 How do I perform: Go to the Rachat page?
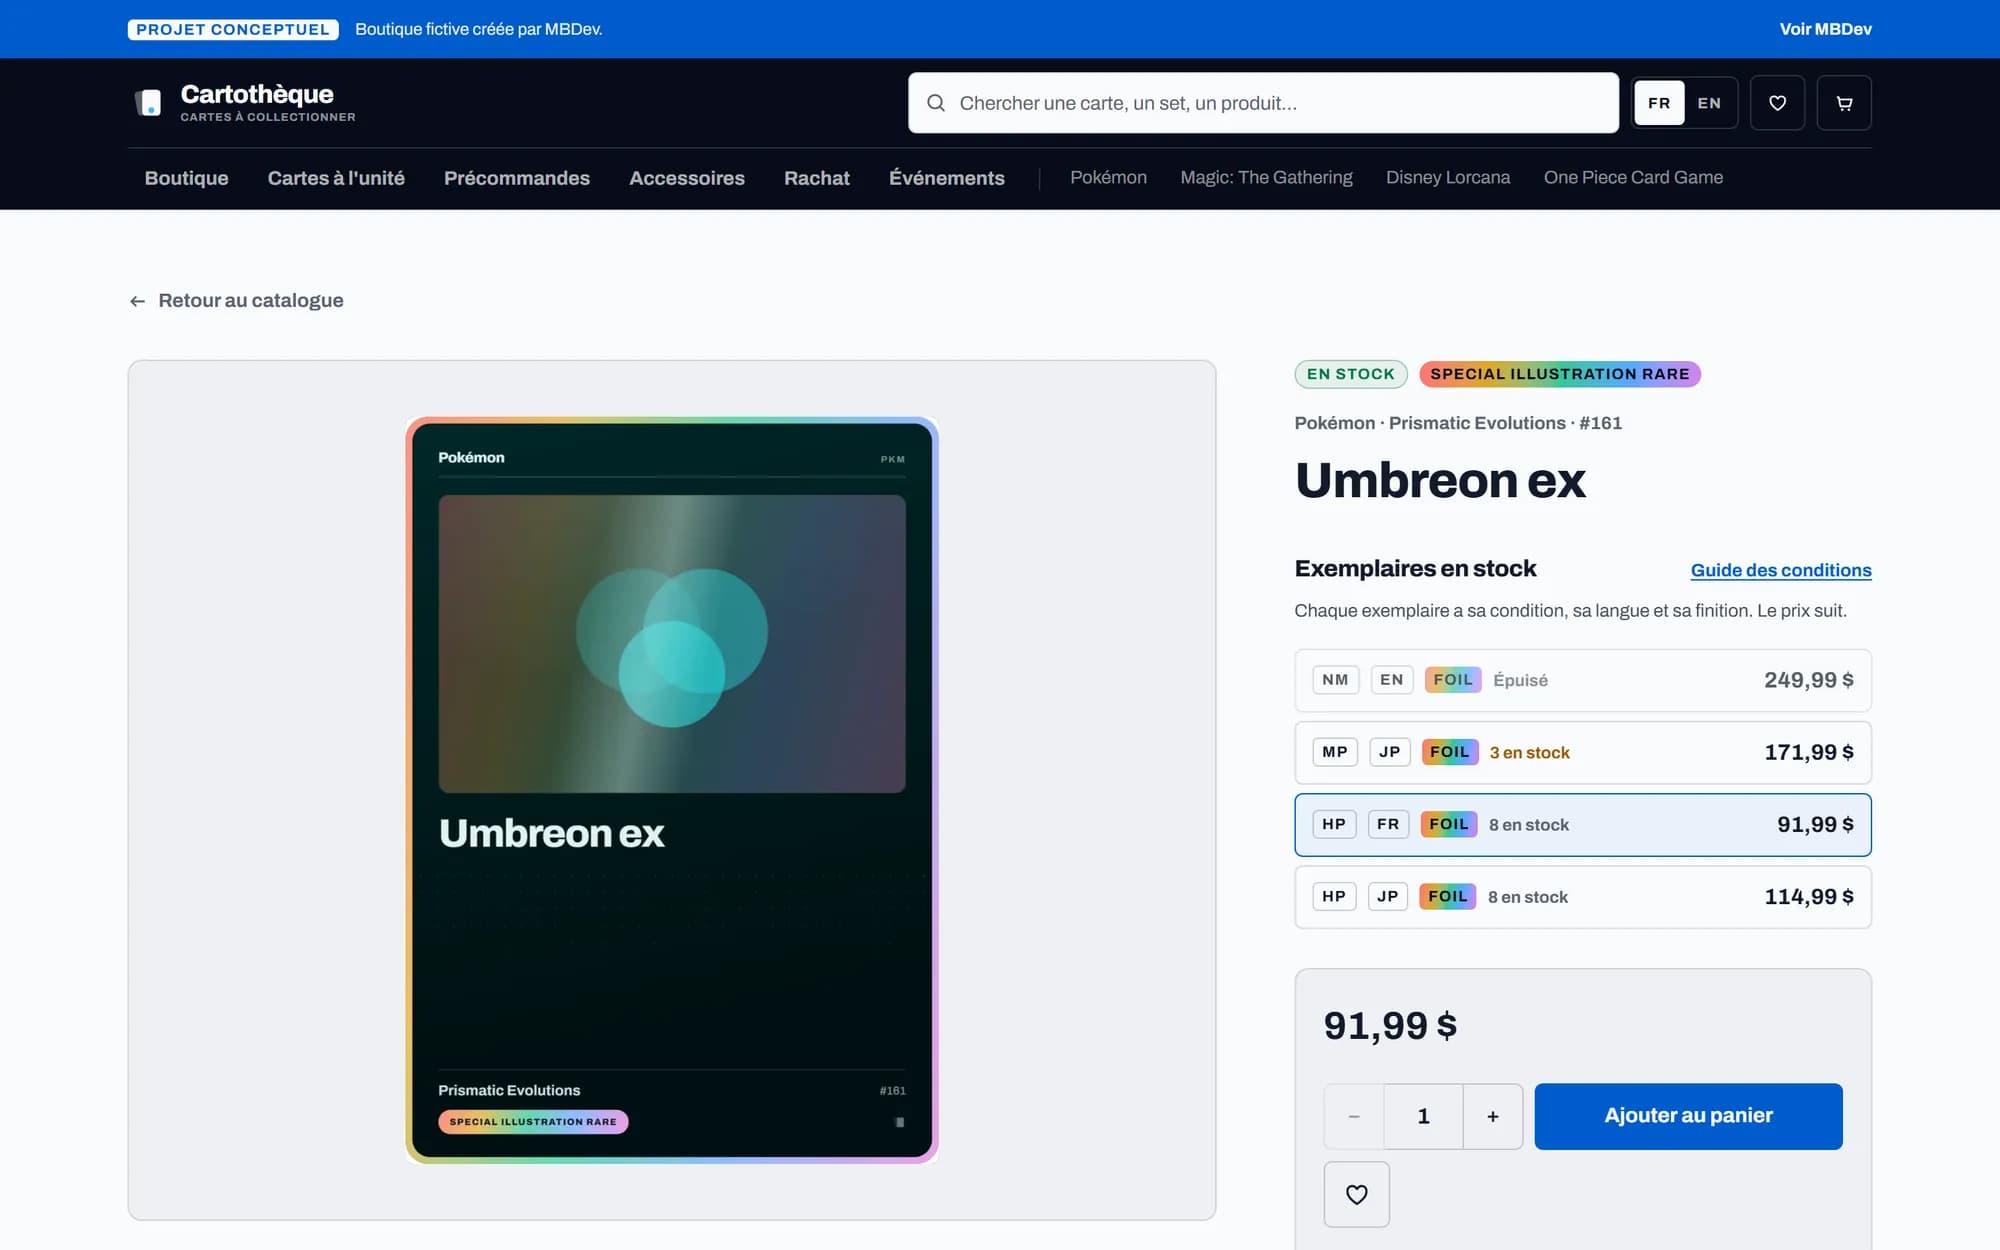[x=817, y=178]
